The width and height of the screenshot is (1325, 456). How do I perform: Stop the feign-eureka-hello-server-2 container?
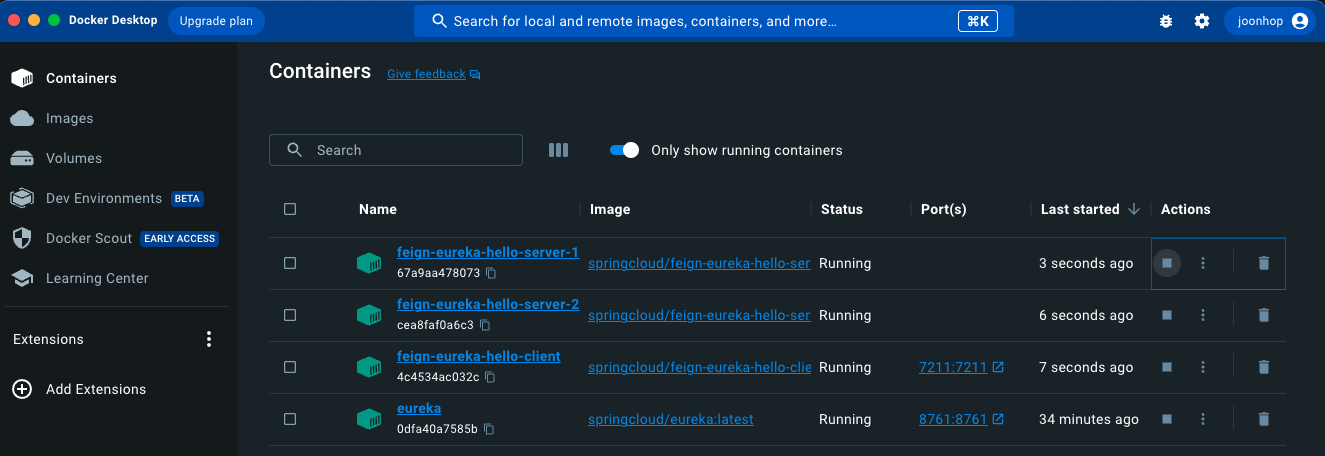pos(1166,315)
